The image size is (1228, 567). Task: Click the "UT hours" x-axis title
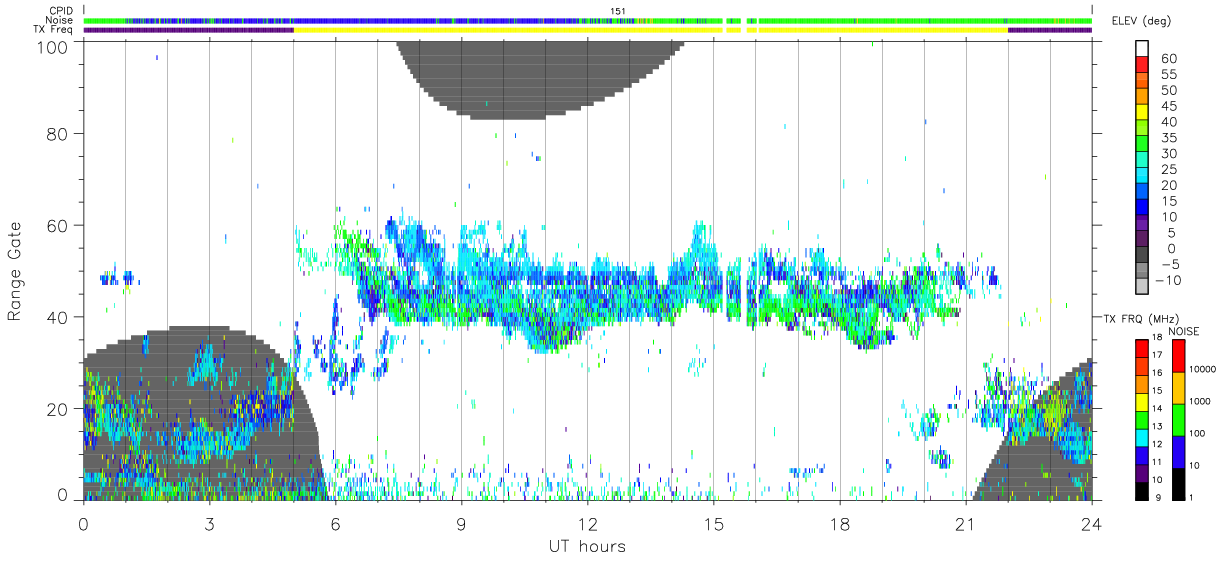(587, 546)
